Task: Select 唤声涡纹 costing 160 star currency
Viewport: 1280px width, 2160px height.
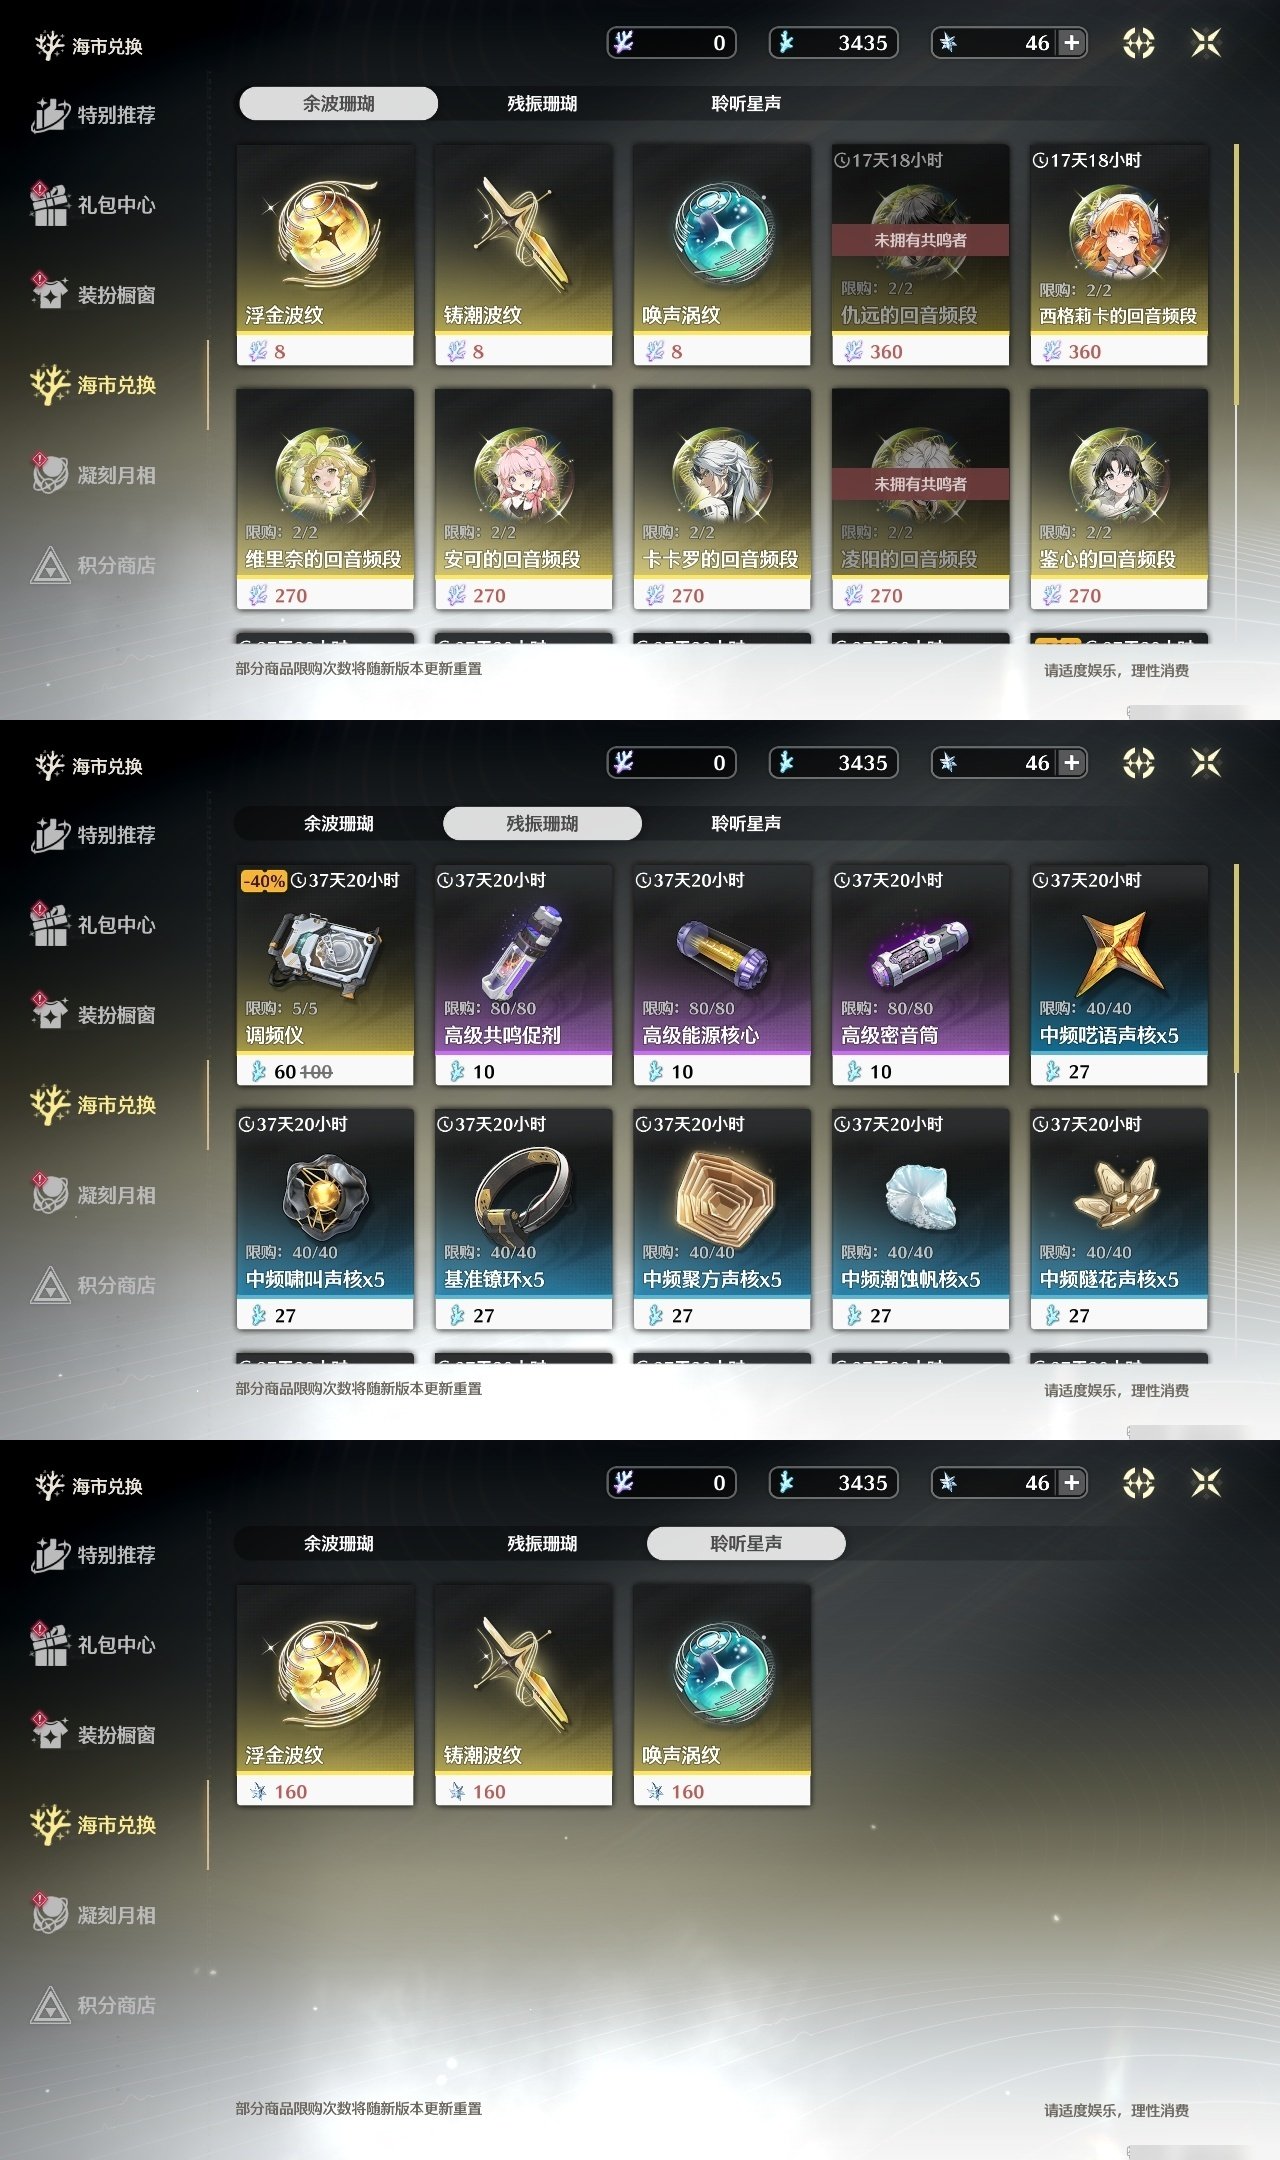Action: point(722,1695)
